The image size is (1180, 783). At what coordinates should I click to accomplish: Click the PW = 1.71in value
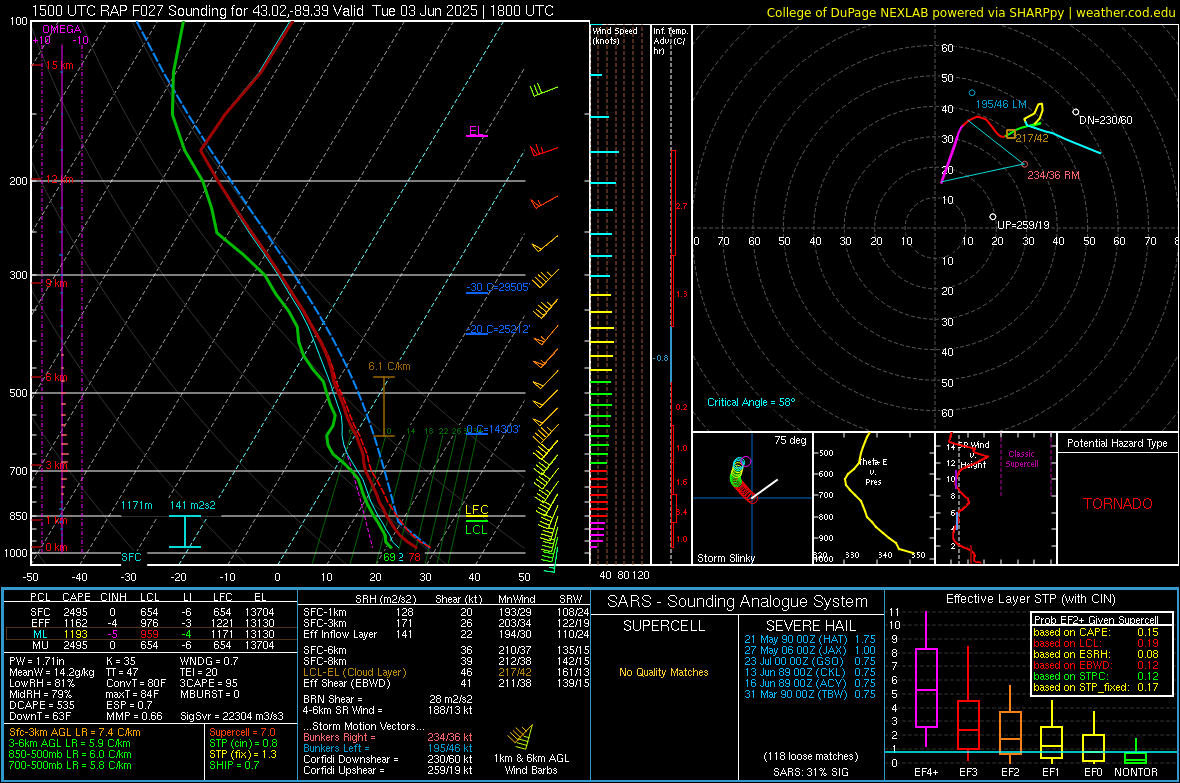tap(37, 661)
